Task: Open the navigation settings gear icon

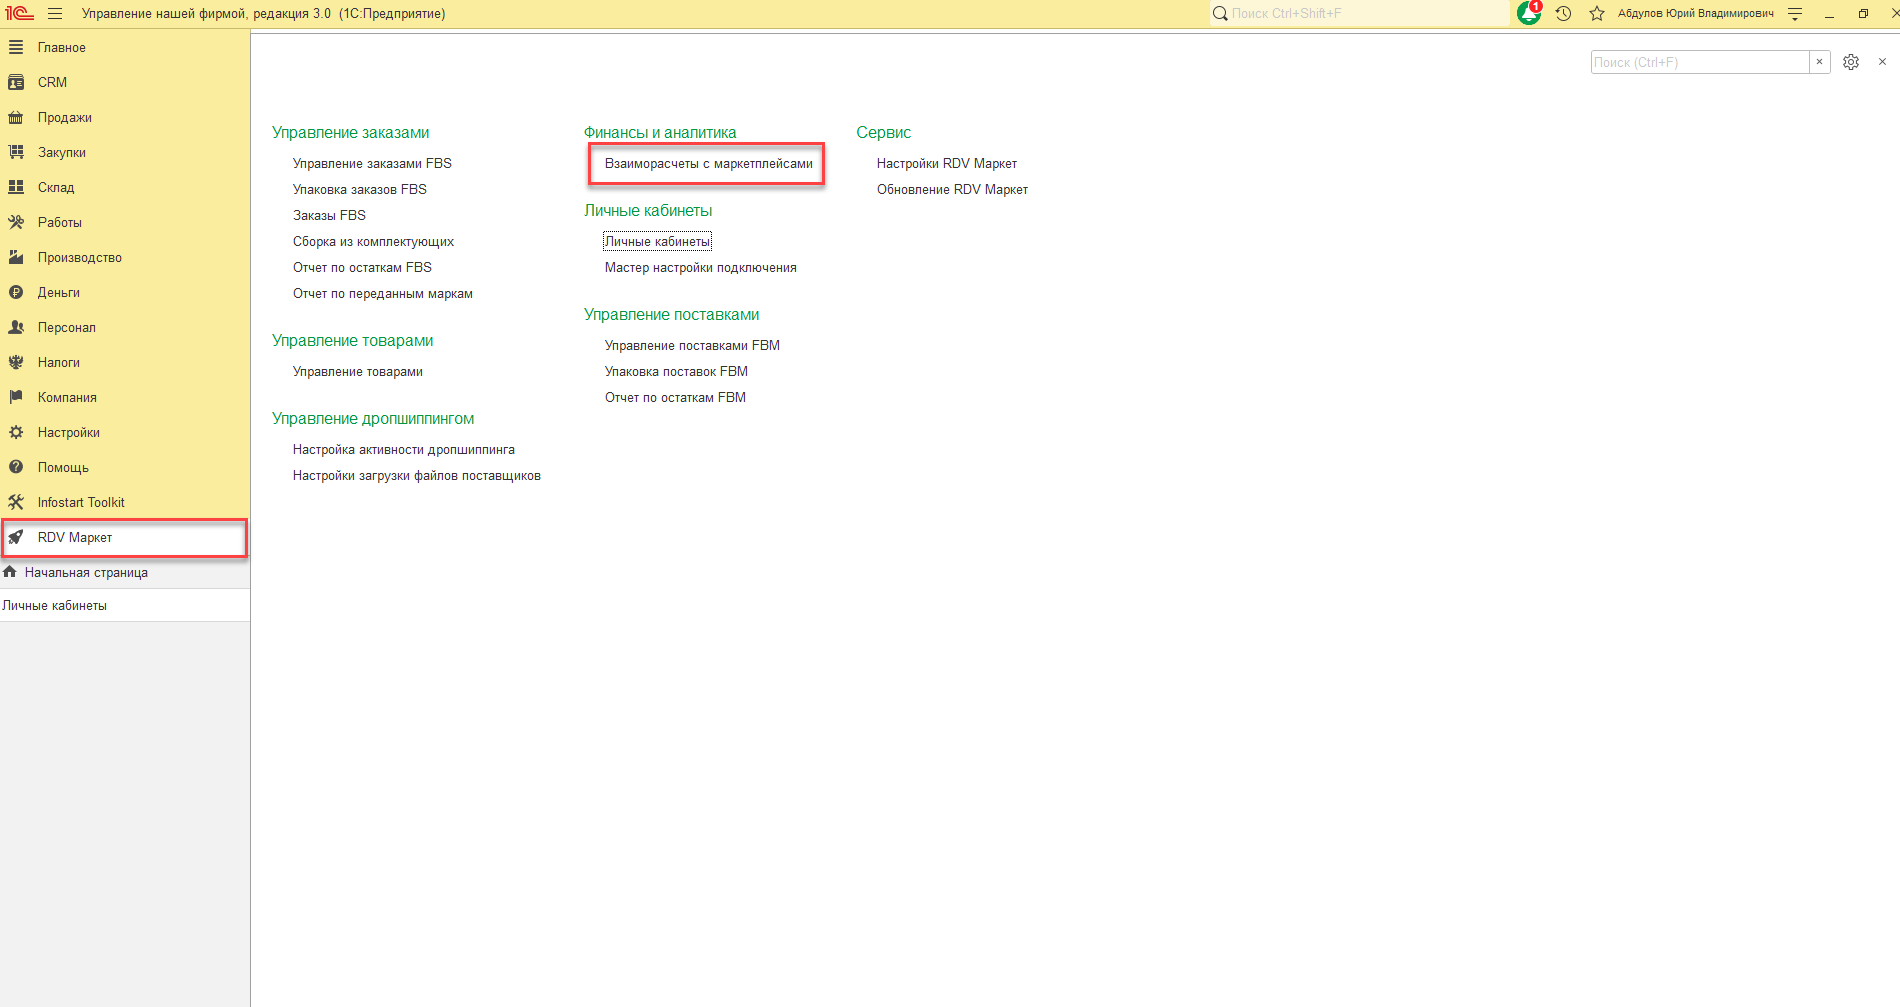Action: point(1851,62)
